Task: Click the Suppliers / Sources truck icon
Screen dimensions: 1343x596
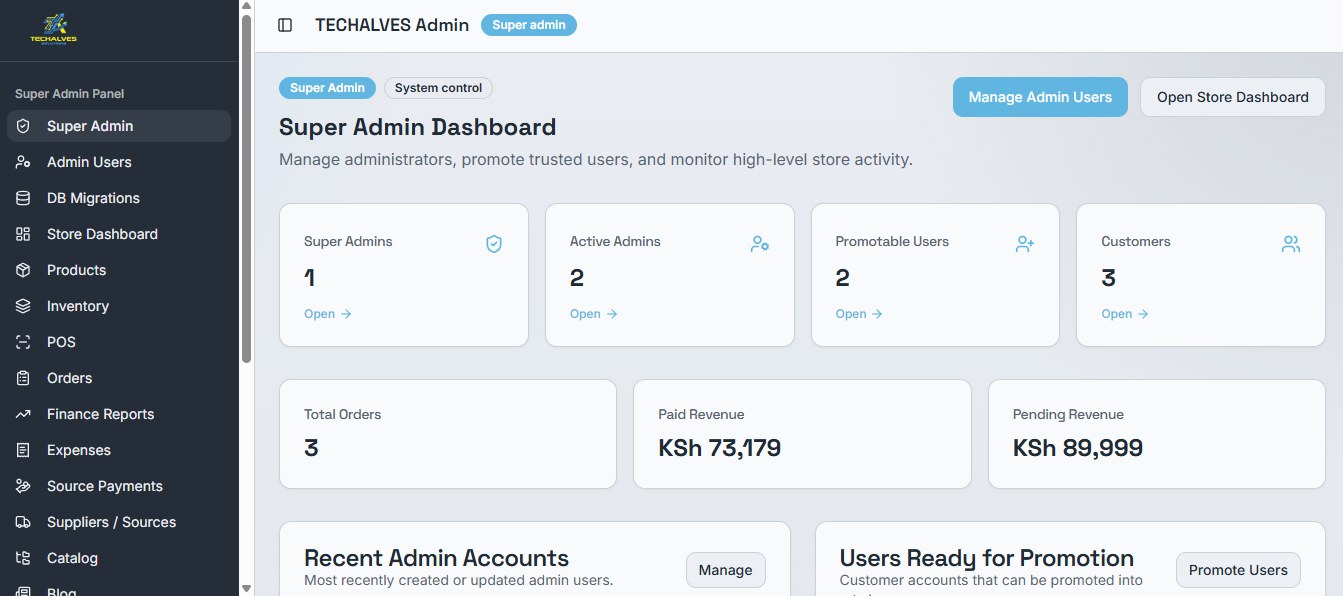Action: pos(23,522)
